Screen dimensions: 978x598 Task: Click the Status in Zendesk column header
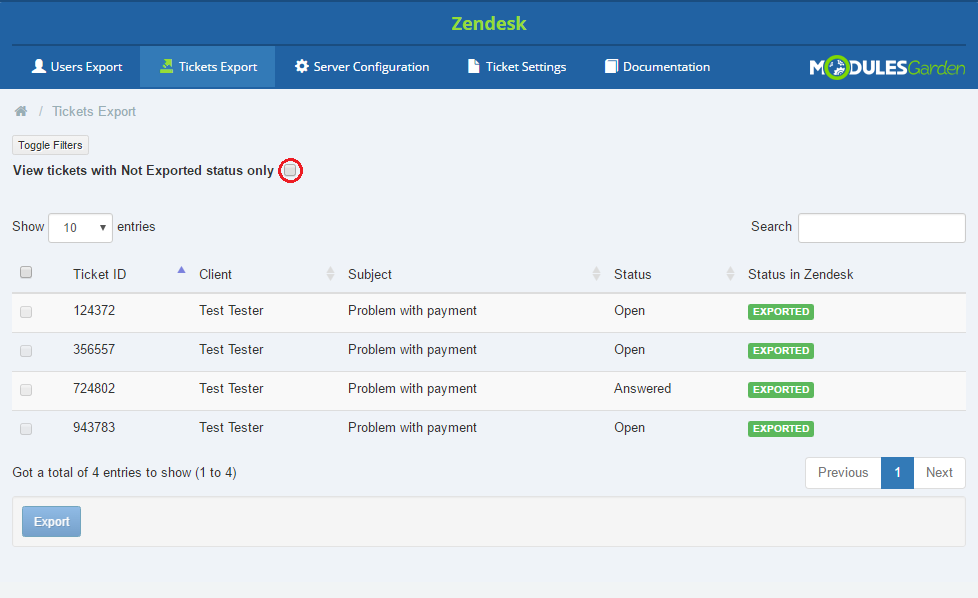click(x=801, y=274)
